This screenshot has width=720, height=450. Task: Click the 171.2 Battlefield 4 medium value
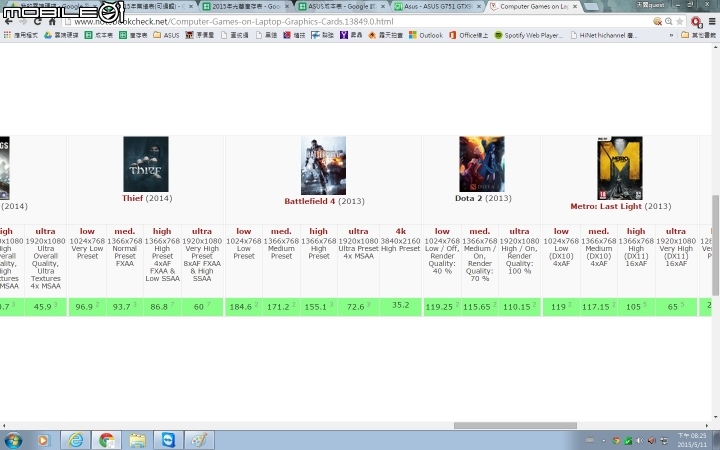click(x=281, y=307)
